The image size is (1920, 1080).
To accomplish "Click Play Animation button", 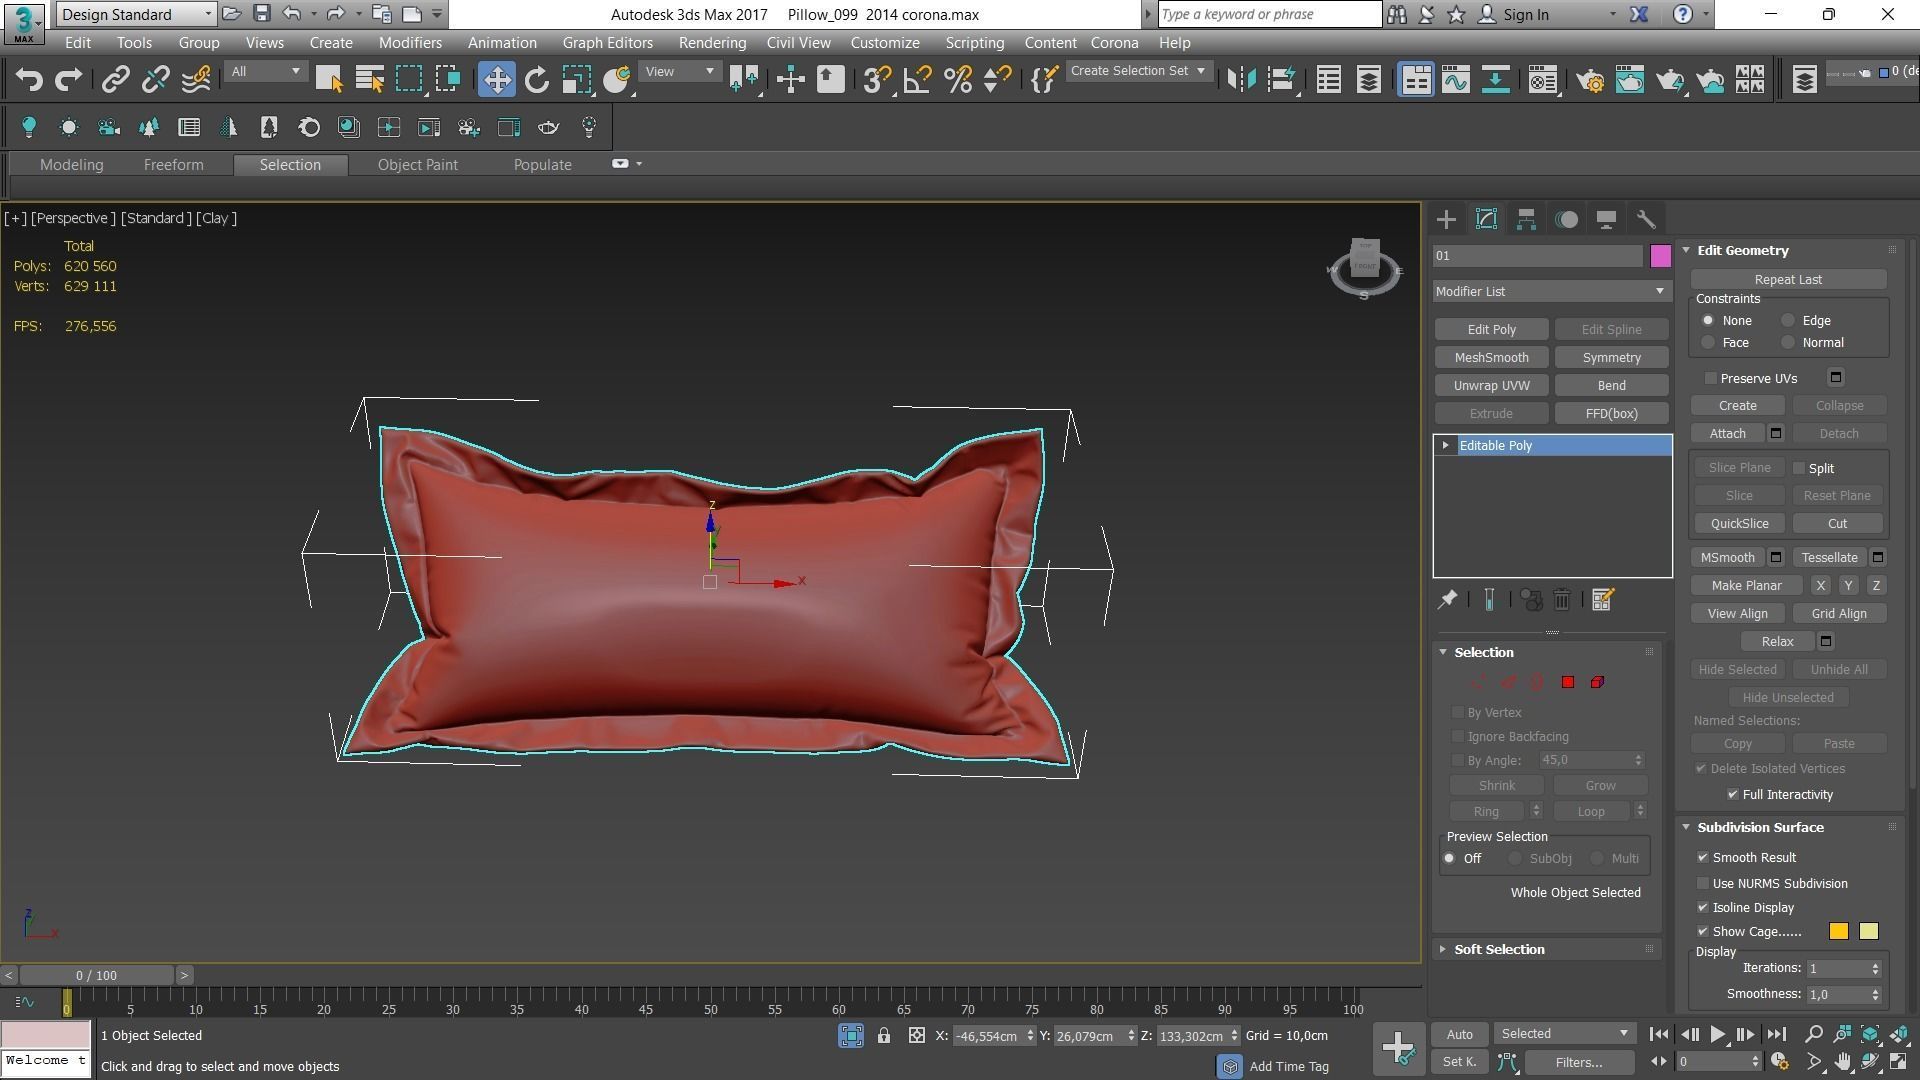I will (1717, 1035).
